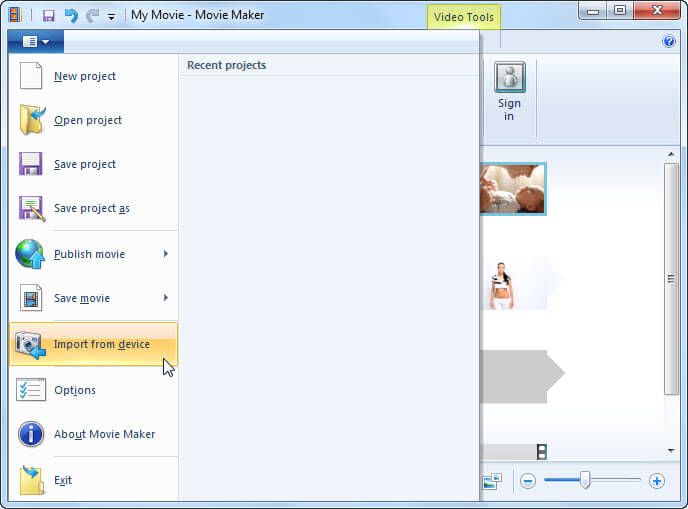The height and width of the screenshot is (509, 688).
Task: Choose Open project from the menu
Action: click(x=93, y=120)
